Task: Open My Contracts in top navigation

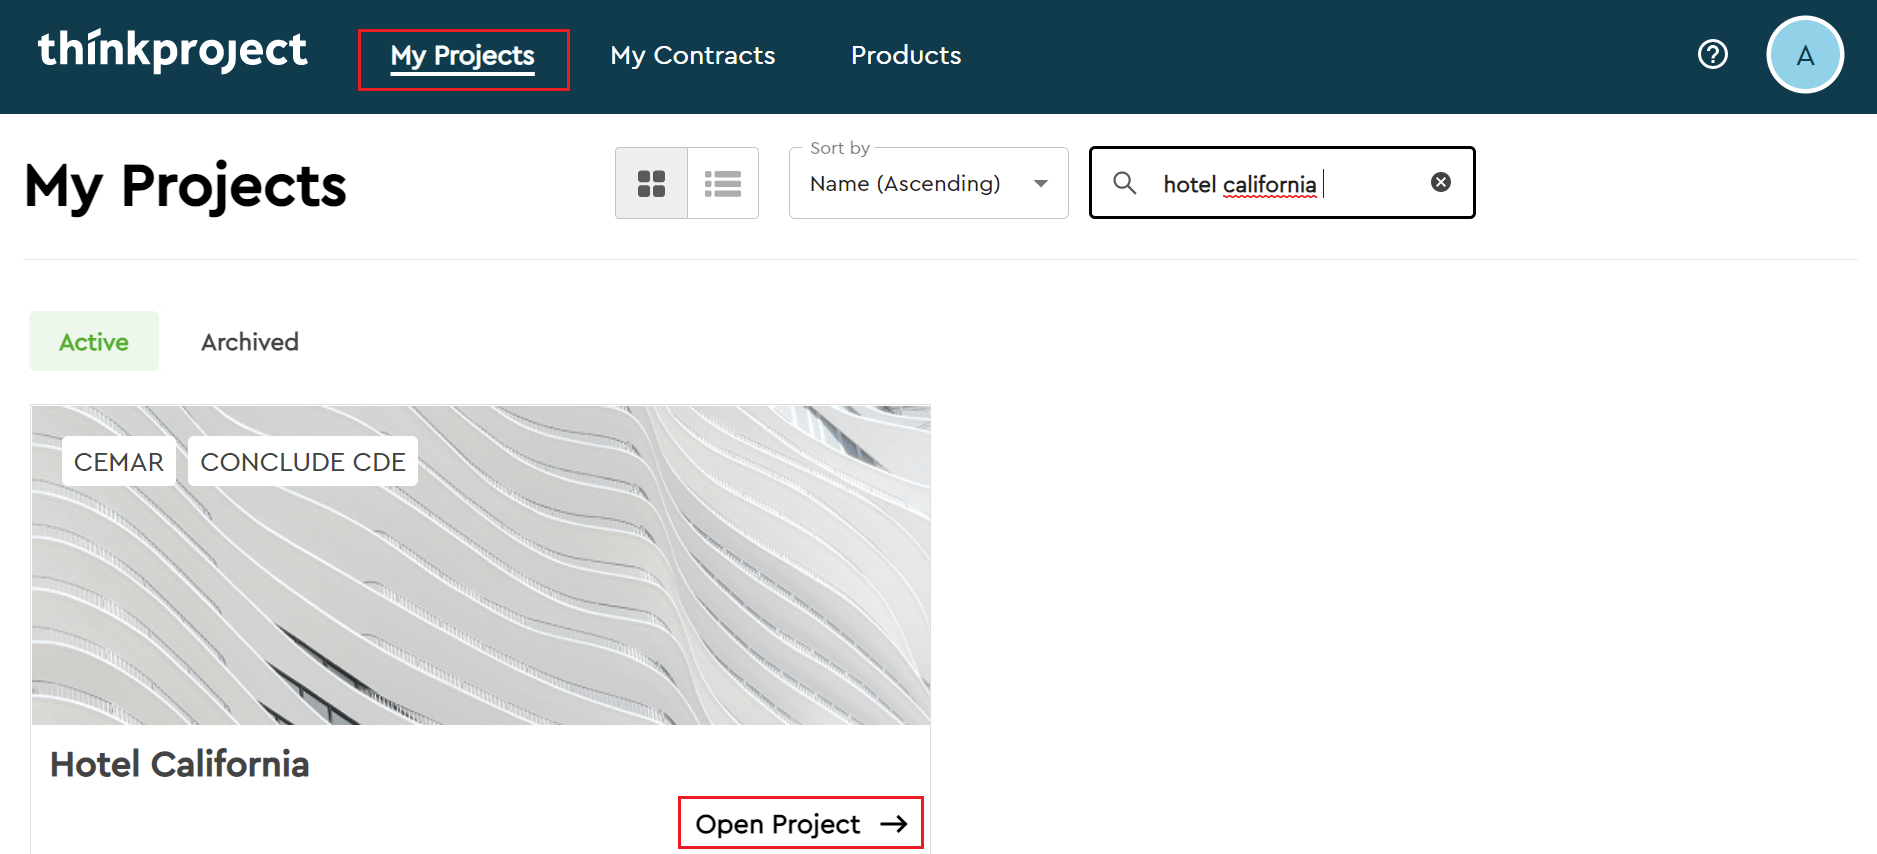Action: (692, 56)
